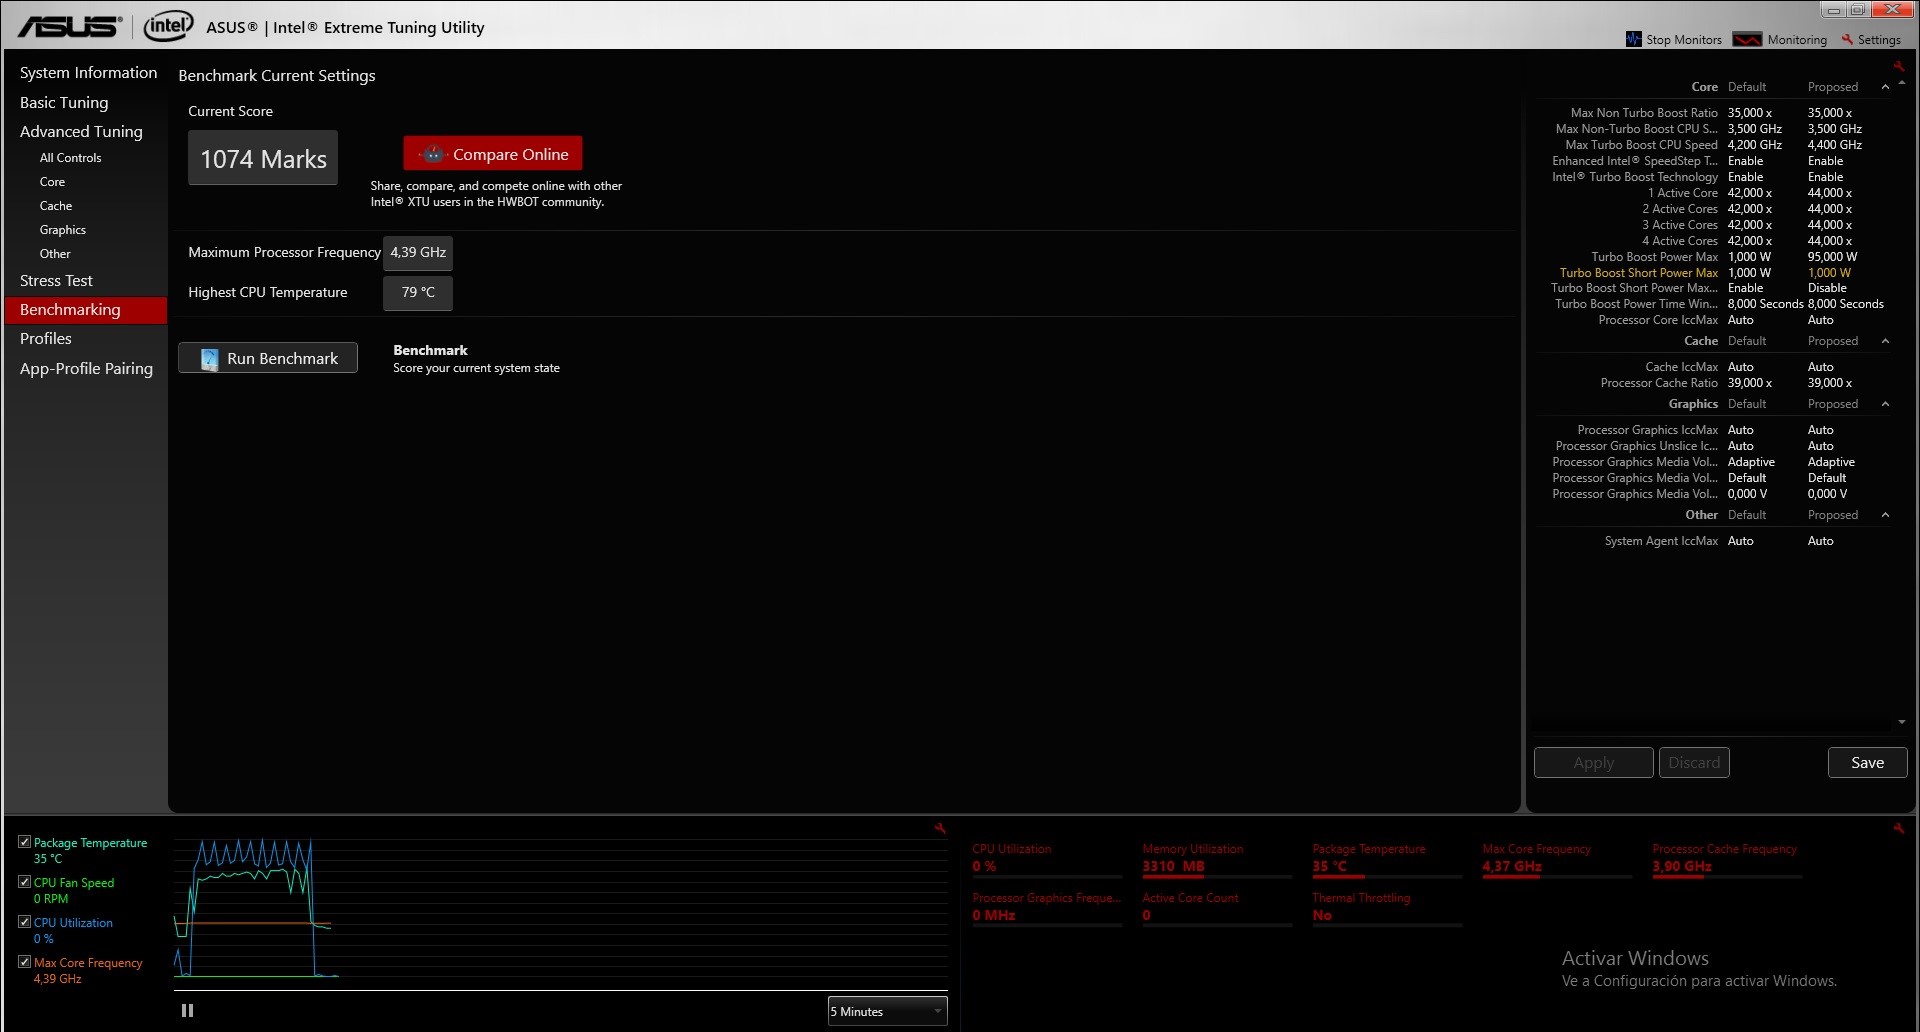Click the wrench icon above monitor graph
The width and height of the screenshot is (1920, 1032).
pos(940,828)
